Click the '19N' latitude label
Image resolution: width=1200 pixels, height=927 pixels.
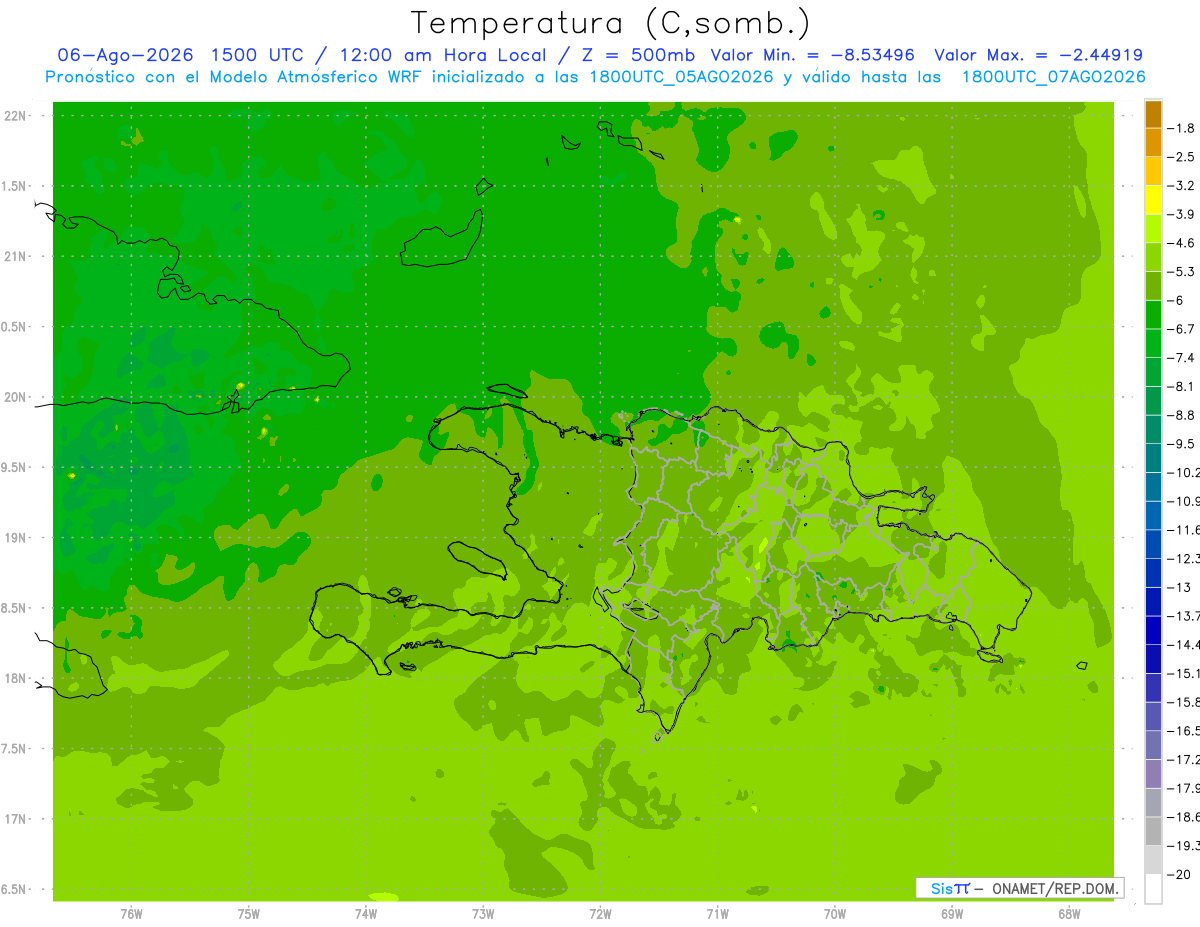click(x=17, y=538)
